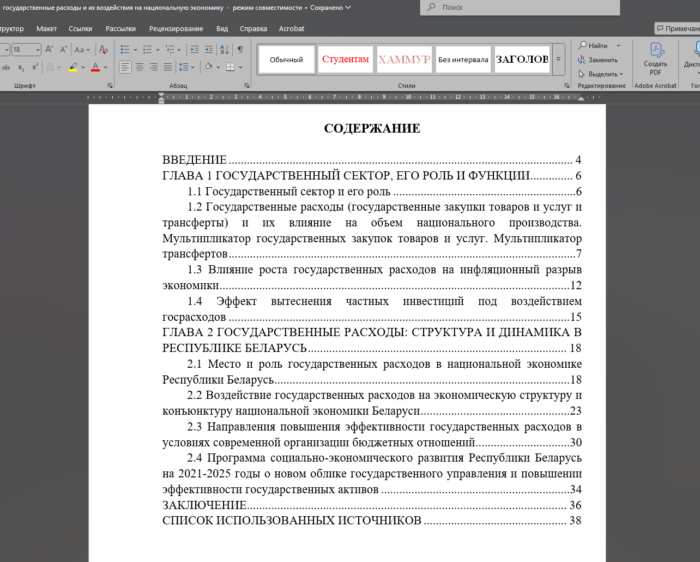Clear all formatting with the eraser icon
This screenshot has height=562, width=700.
(104, 50)
